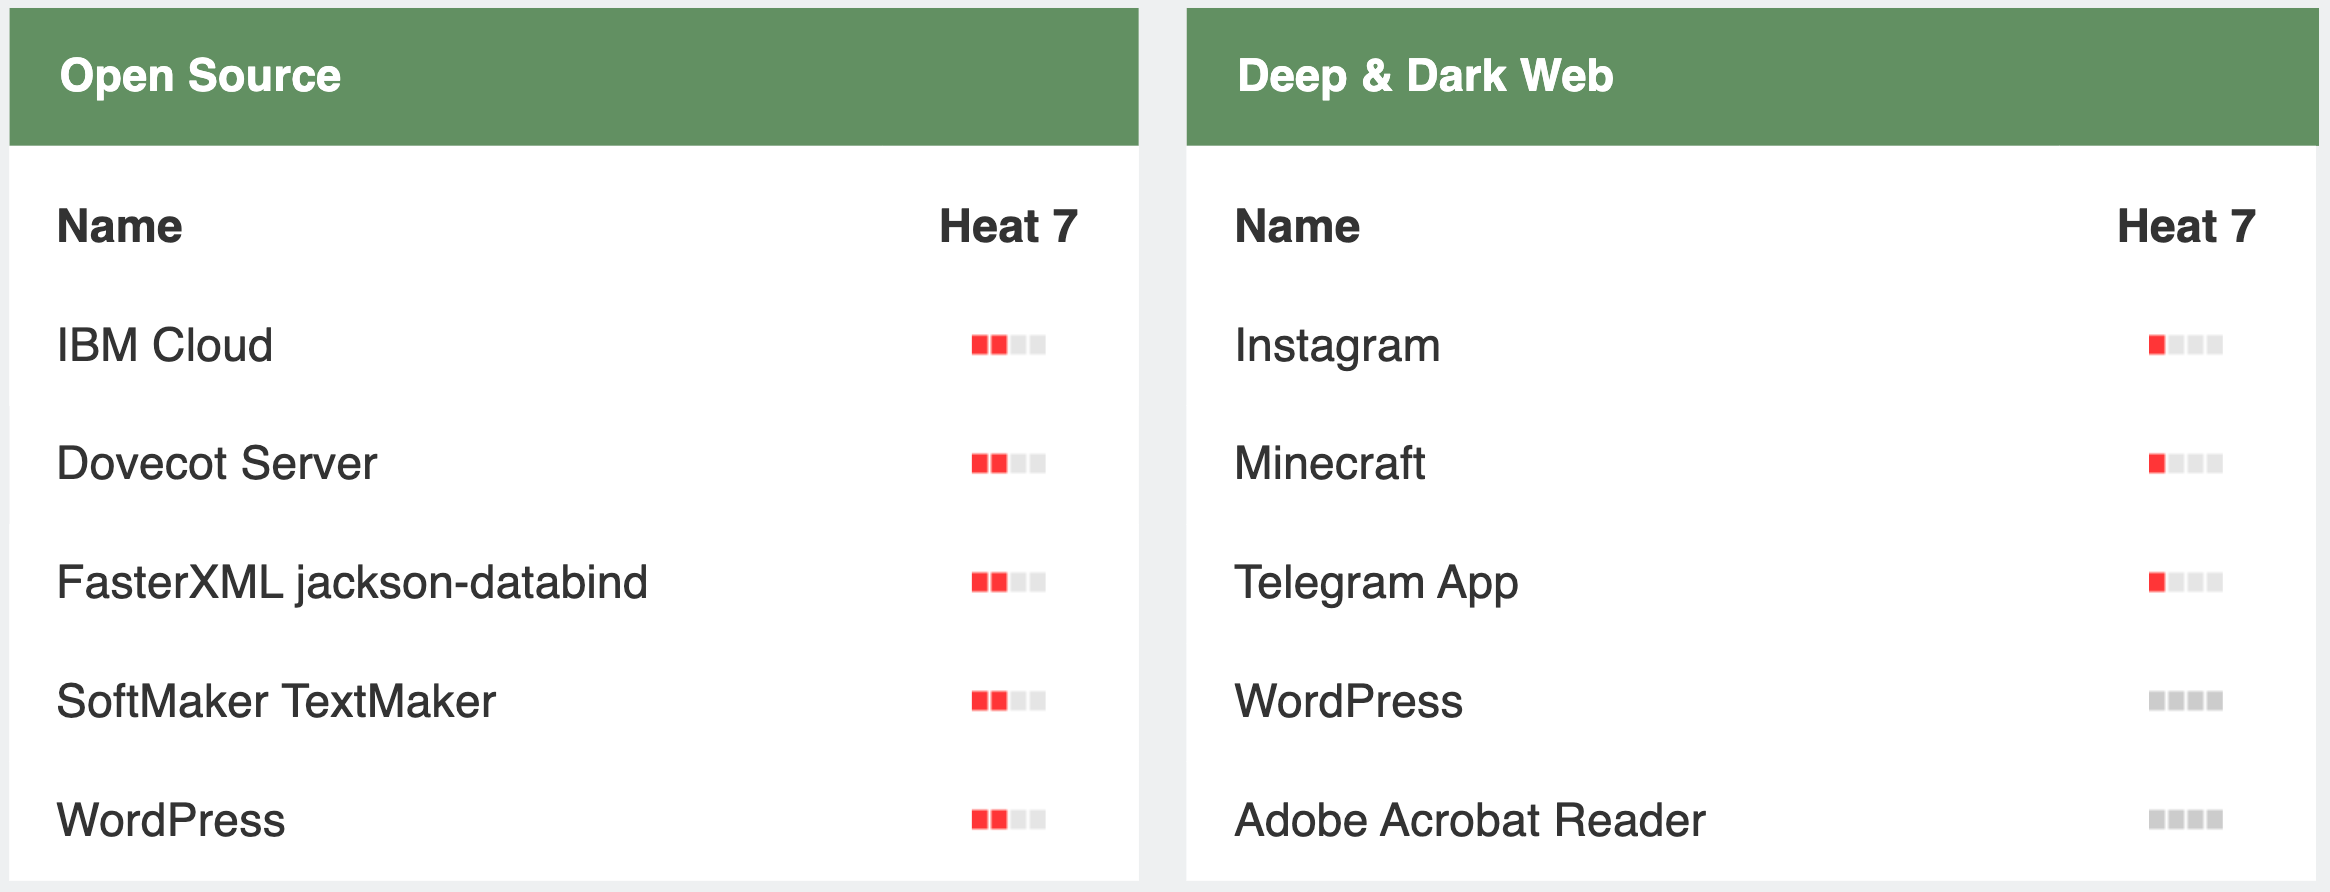
Task: Click the FasterXML jackson-databind heat bar
Action: point(1008,582)
